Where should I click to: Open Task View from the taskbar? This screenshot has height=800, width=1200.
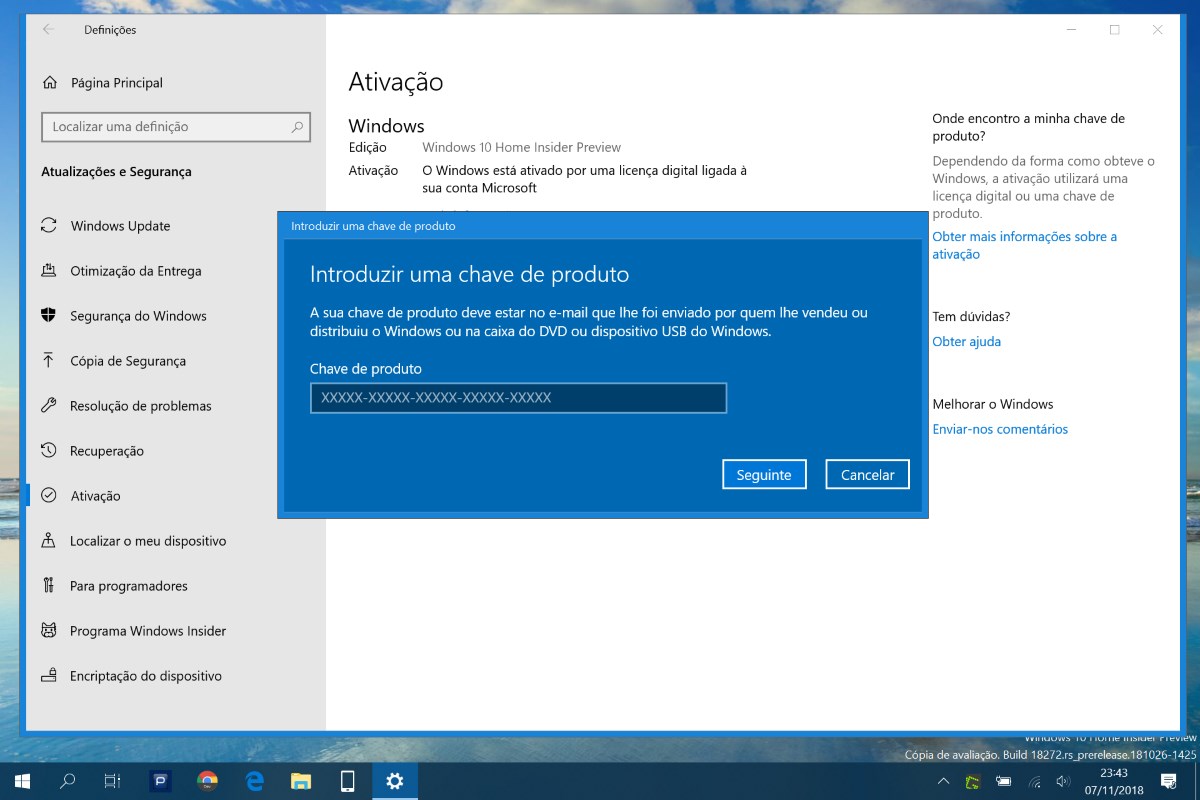113,781
